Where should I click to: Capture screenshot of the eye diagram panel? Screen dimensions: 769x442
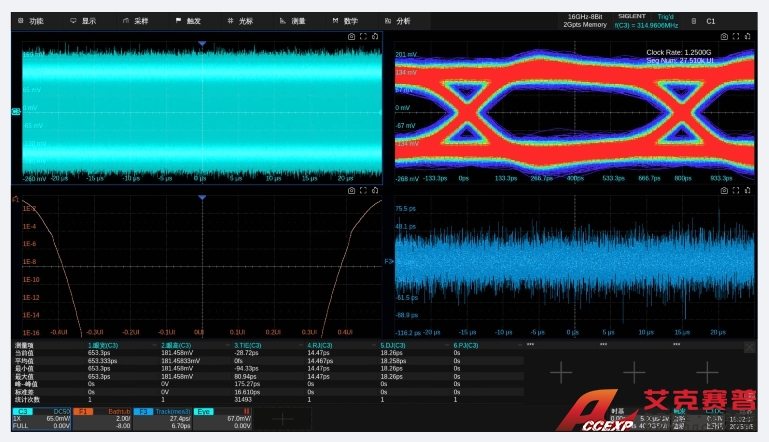(x=725, y=36)
